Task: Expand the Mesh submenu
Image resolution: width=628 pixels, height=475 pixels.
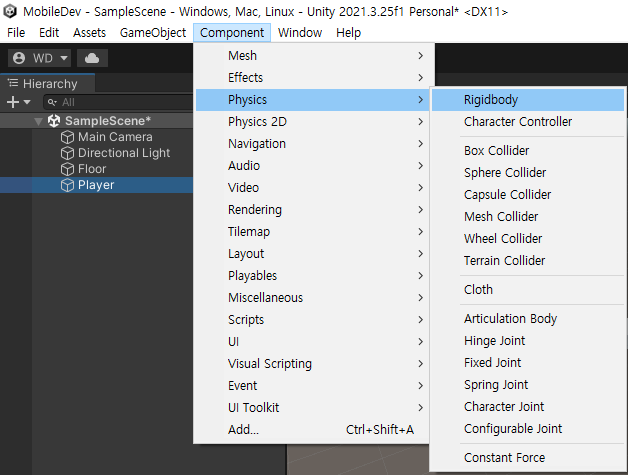Action: (312, 56)
